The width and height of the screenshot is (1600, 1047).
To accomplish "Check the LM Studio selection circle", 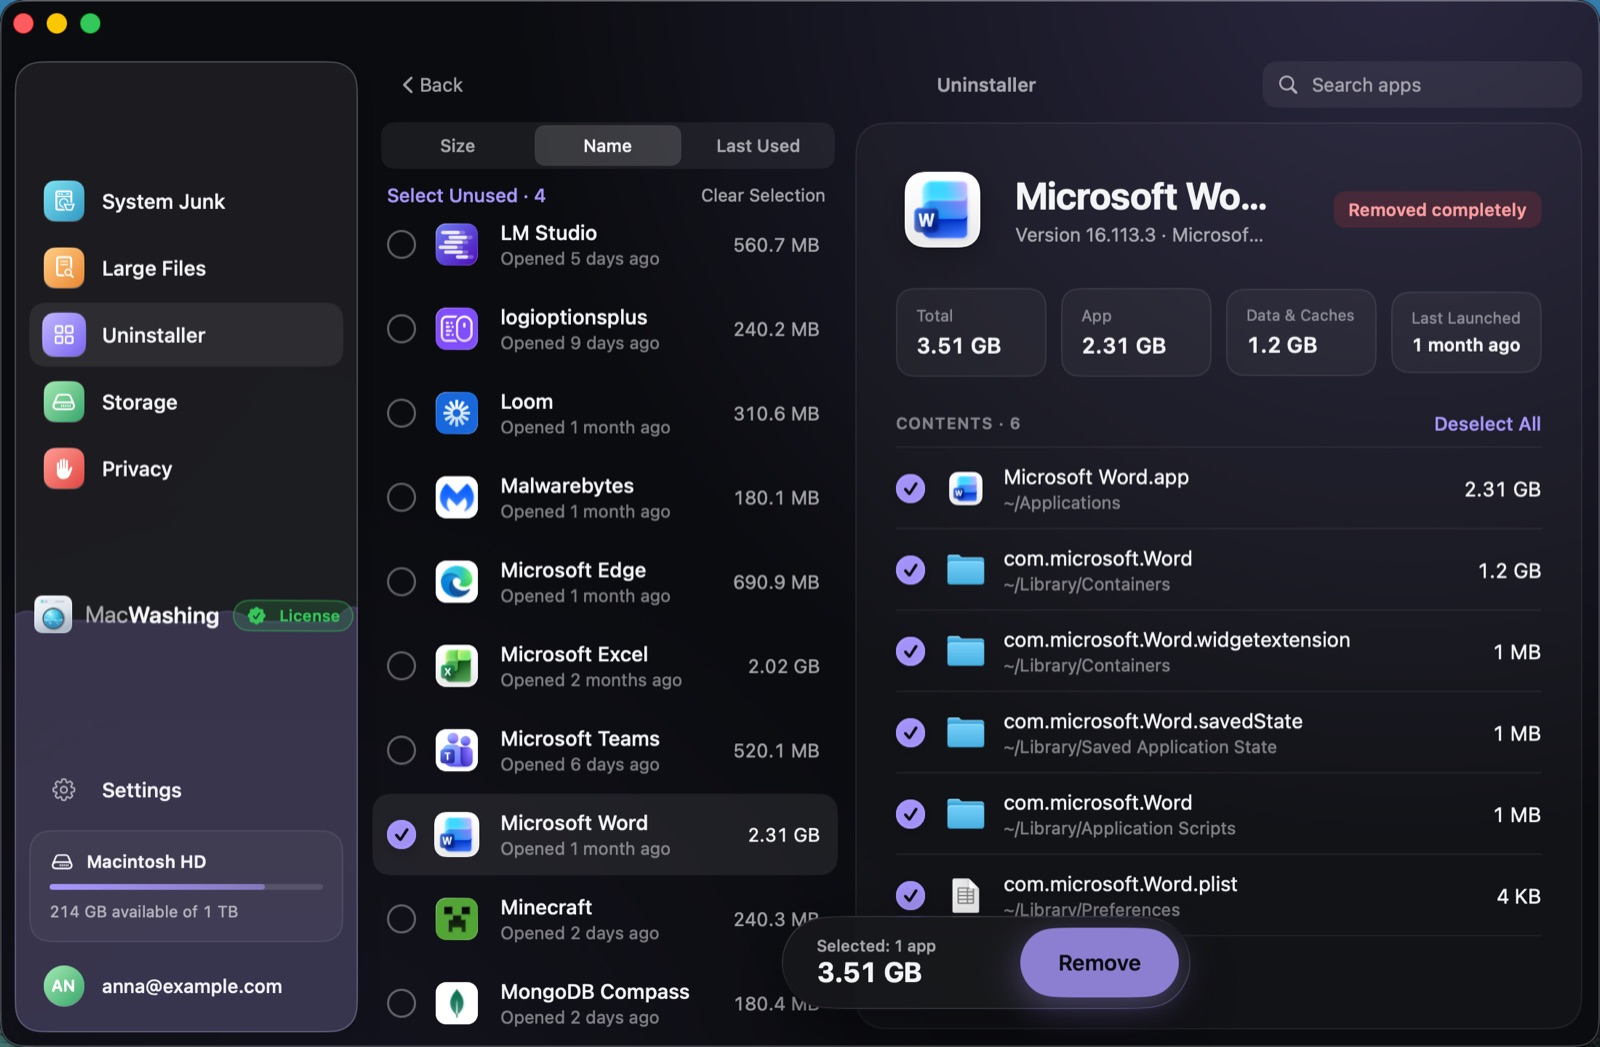I will point(402,245).
